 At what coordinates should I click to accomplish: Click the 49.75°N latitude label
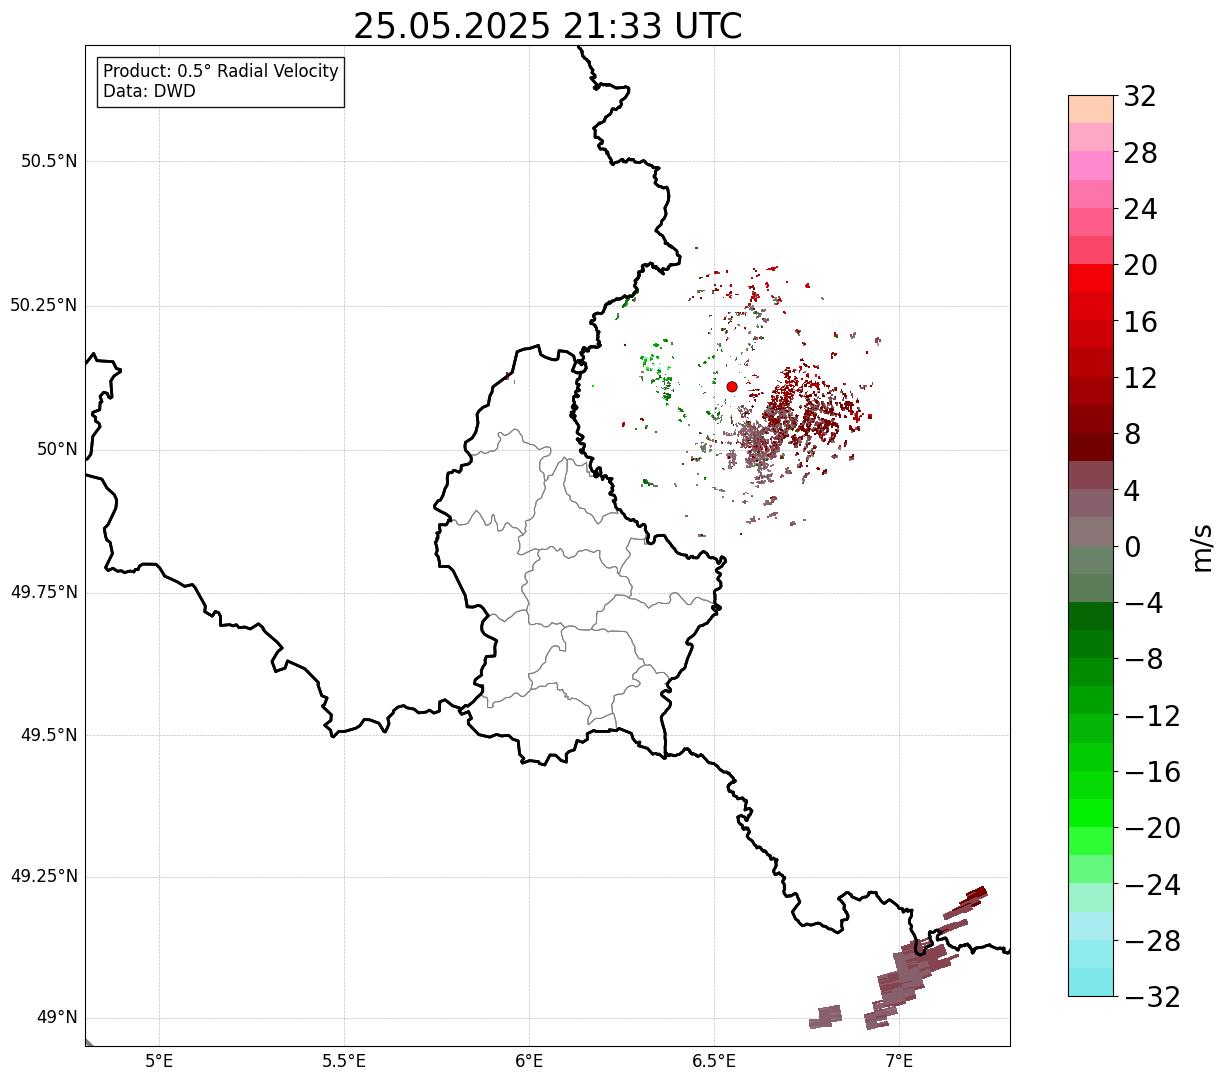pos(44,592)
